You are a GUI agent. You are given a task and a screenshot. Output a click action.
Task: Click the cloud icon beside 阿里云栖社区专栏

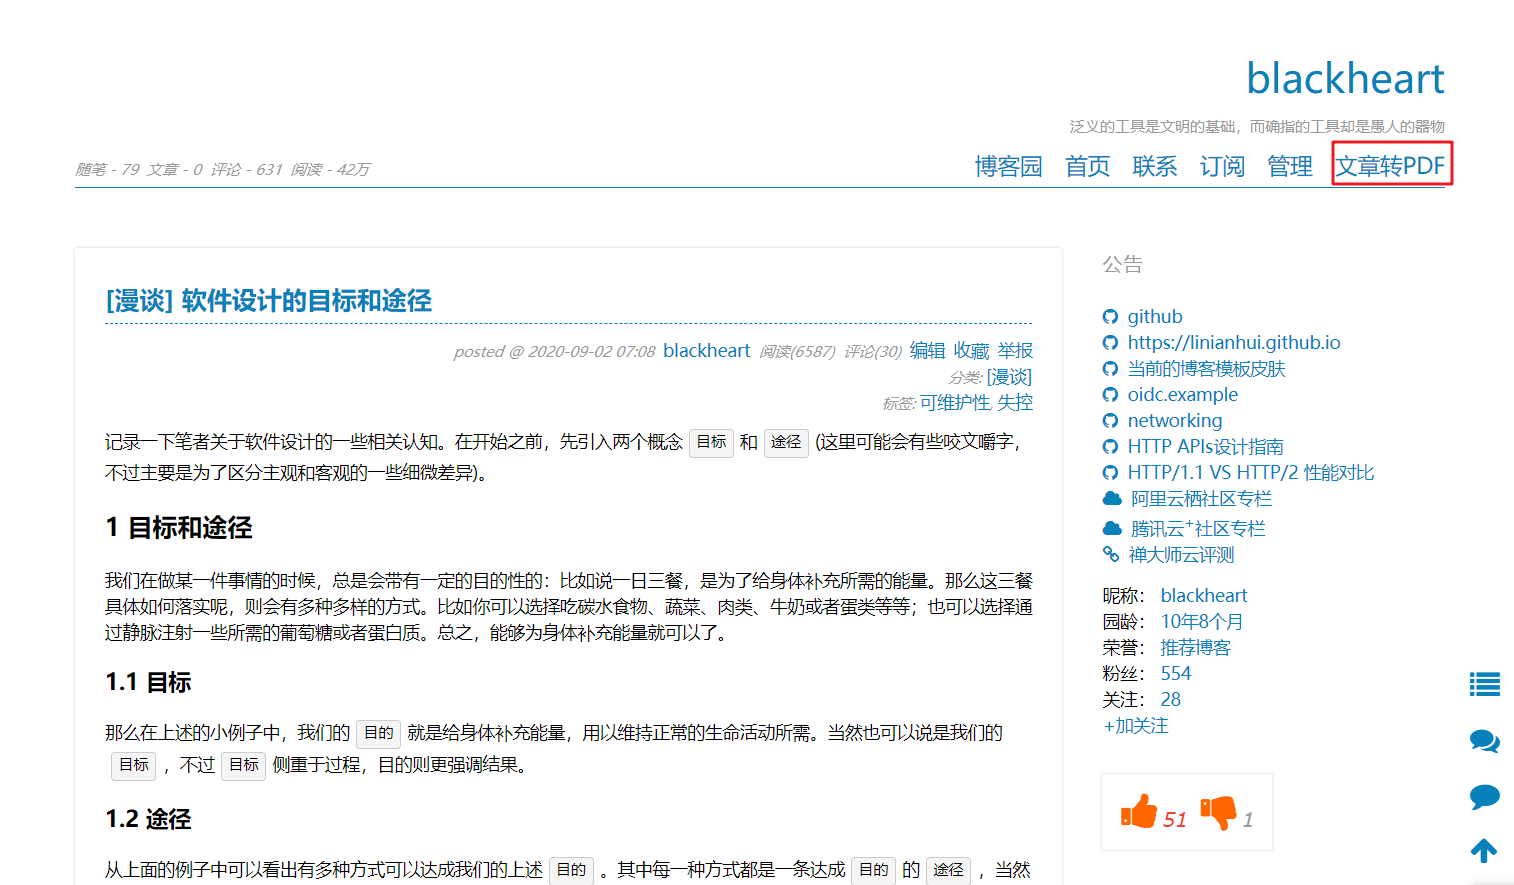(x=1111, y=498)
